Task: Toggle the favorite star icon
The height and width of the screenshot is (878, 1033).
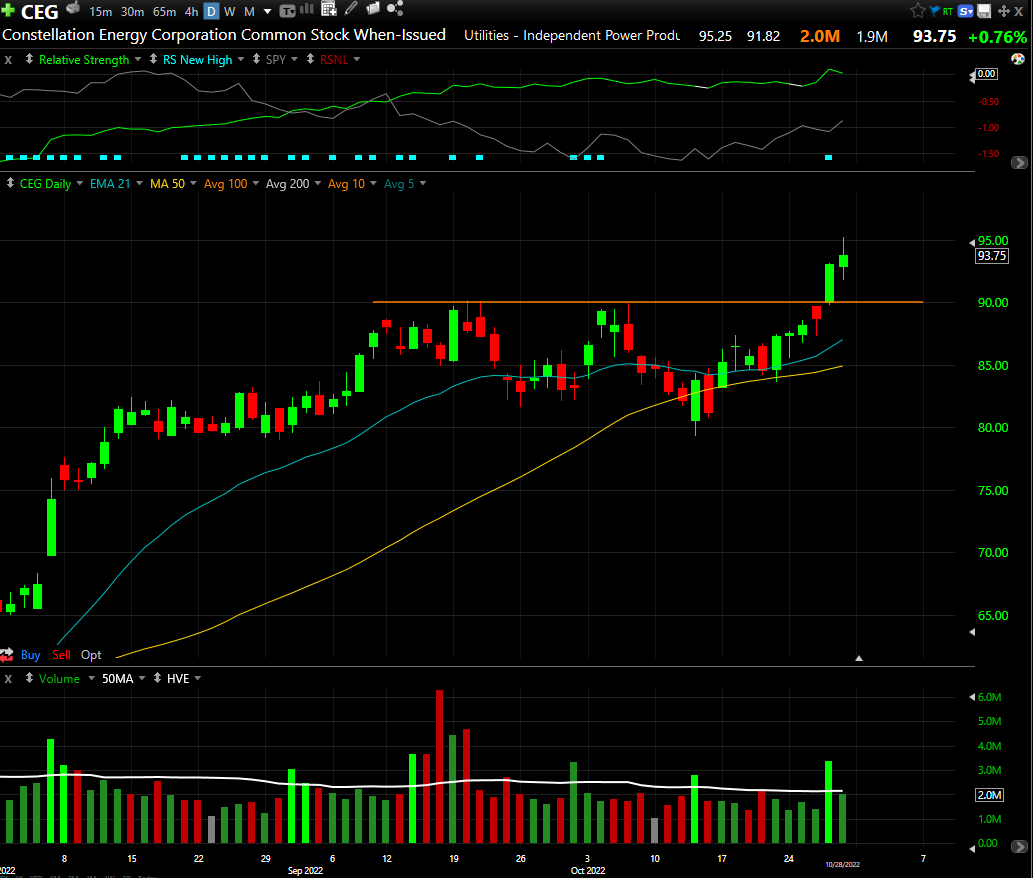Action: 918,11
